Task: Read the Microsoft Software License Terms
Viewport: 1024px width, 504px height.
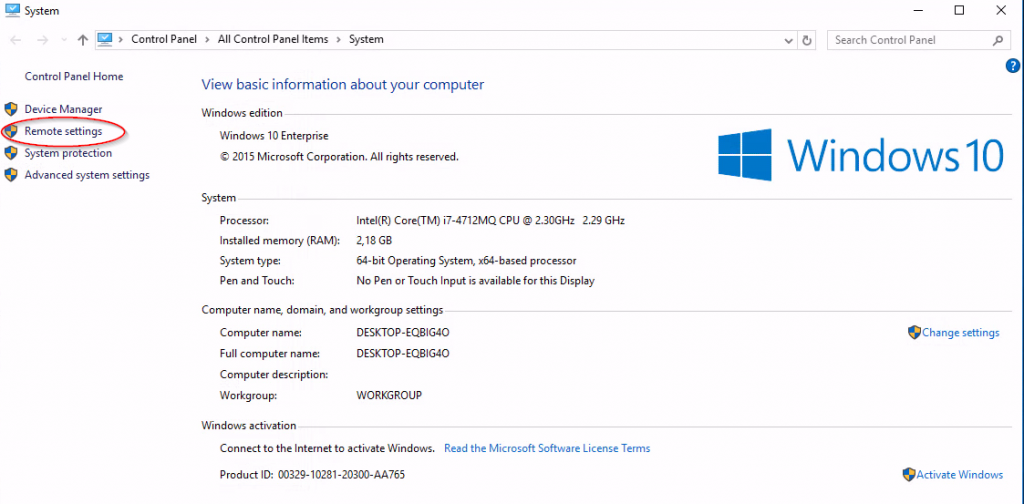Action: point(547,449)
